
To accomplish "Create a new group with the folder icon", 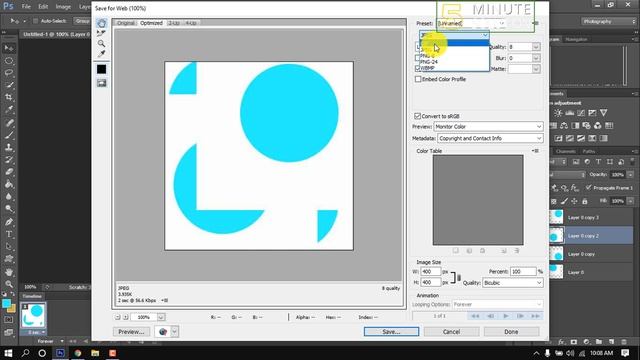I will click(x=598, y=342).
